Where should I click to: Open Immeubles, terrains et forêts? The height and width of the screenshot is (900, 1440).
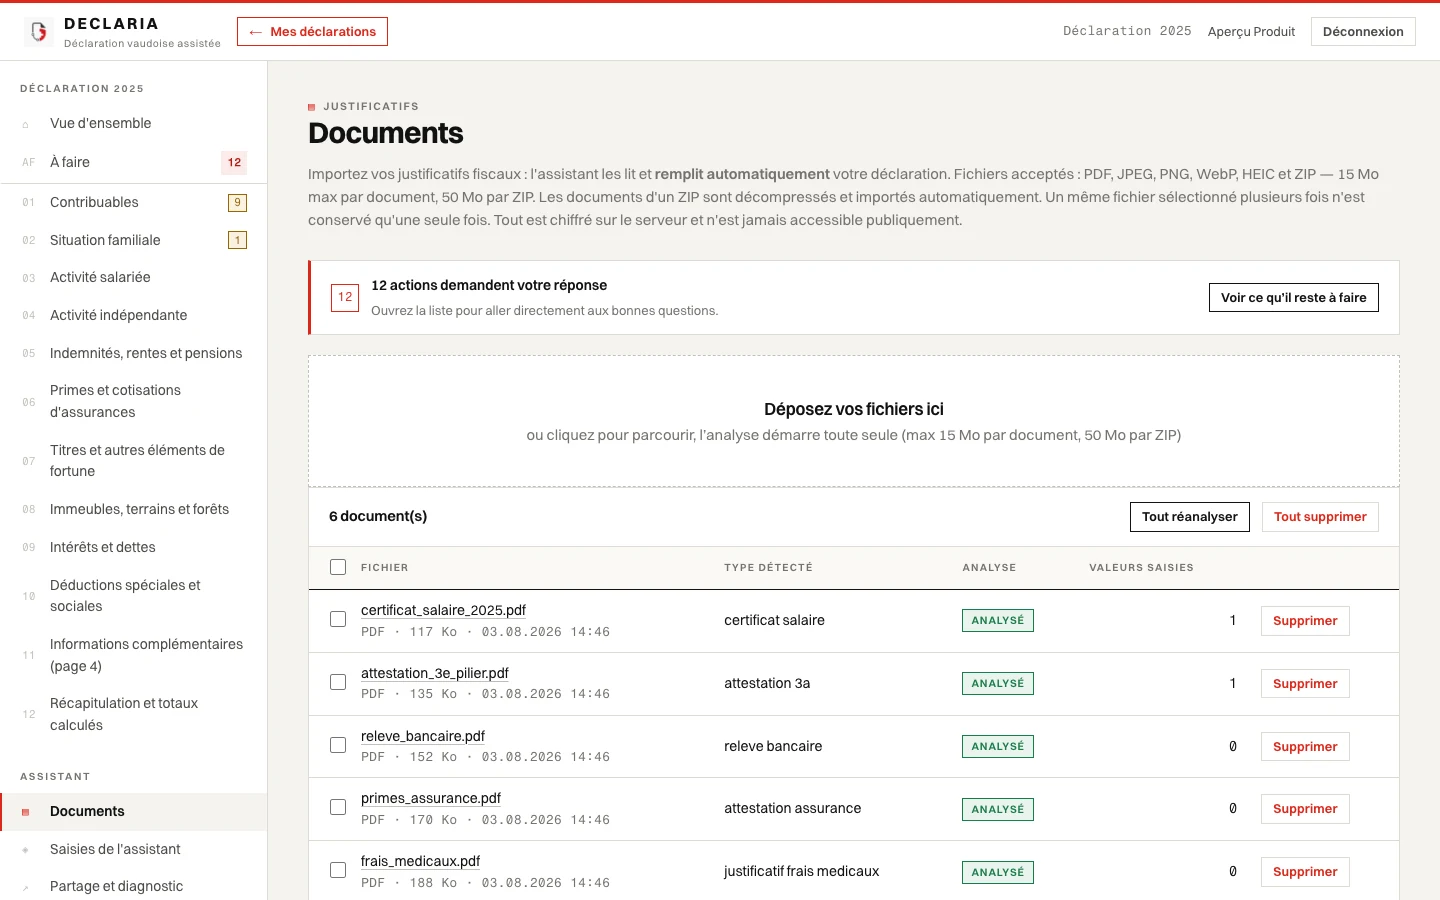pyautogui.click(x=133, y=509)
